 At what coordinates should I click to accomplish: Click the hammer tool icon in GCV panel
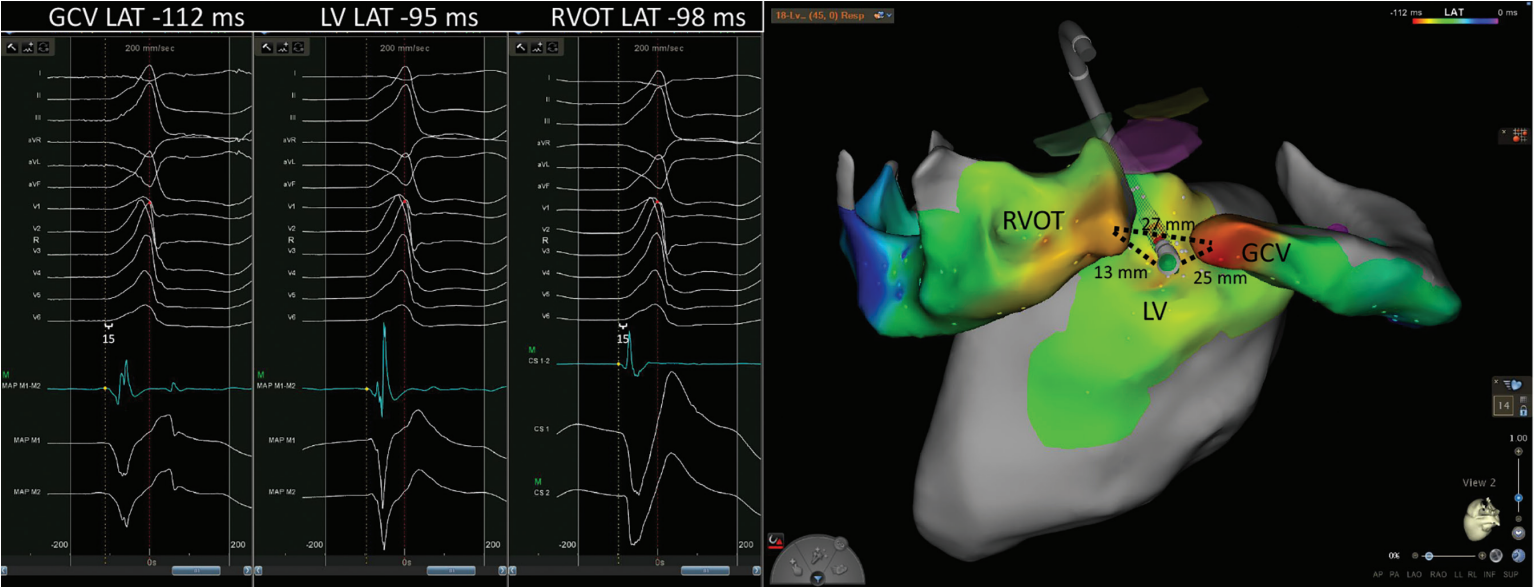(12, 47)
